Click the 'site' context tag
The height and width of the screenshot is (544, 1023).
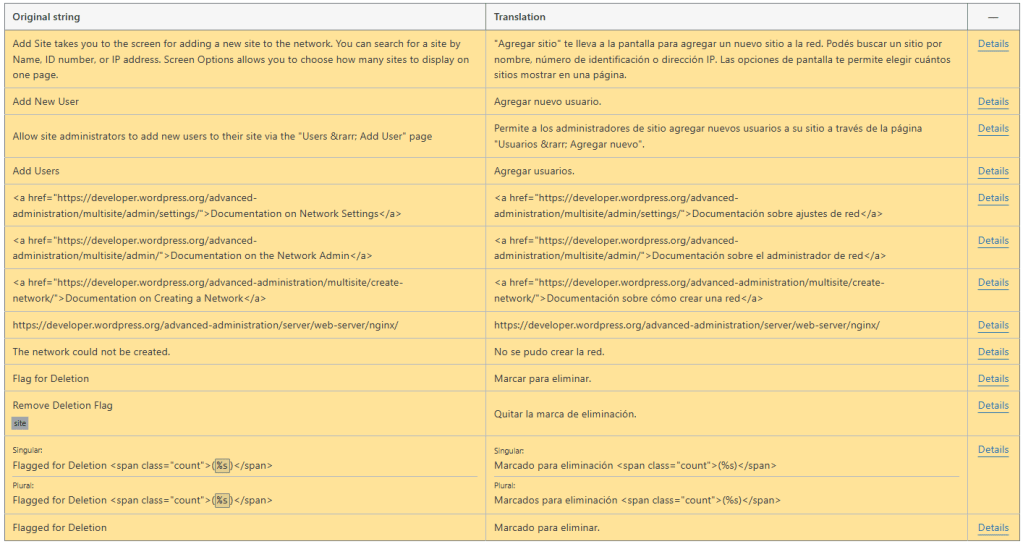click(x=20, y=423)
